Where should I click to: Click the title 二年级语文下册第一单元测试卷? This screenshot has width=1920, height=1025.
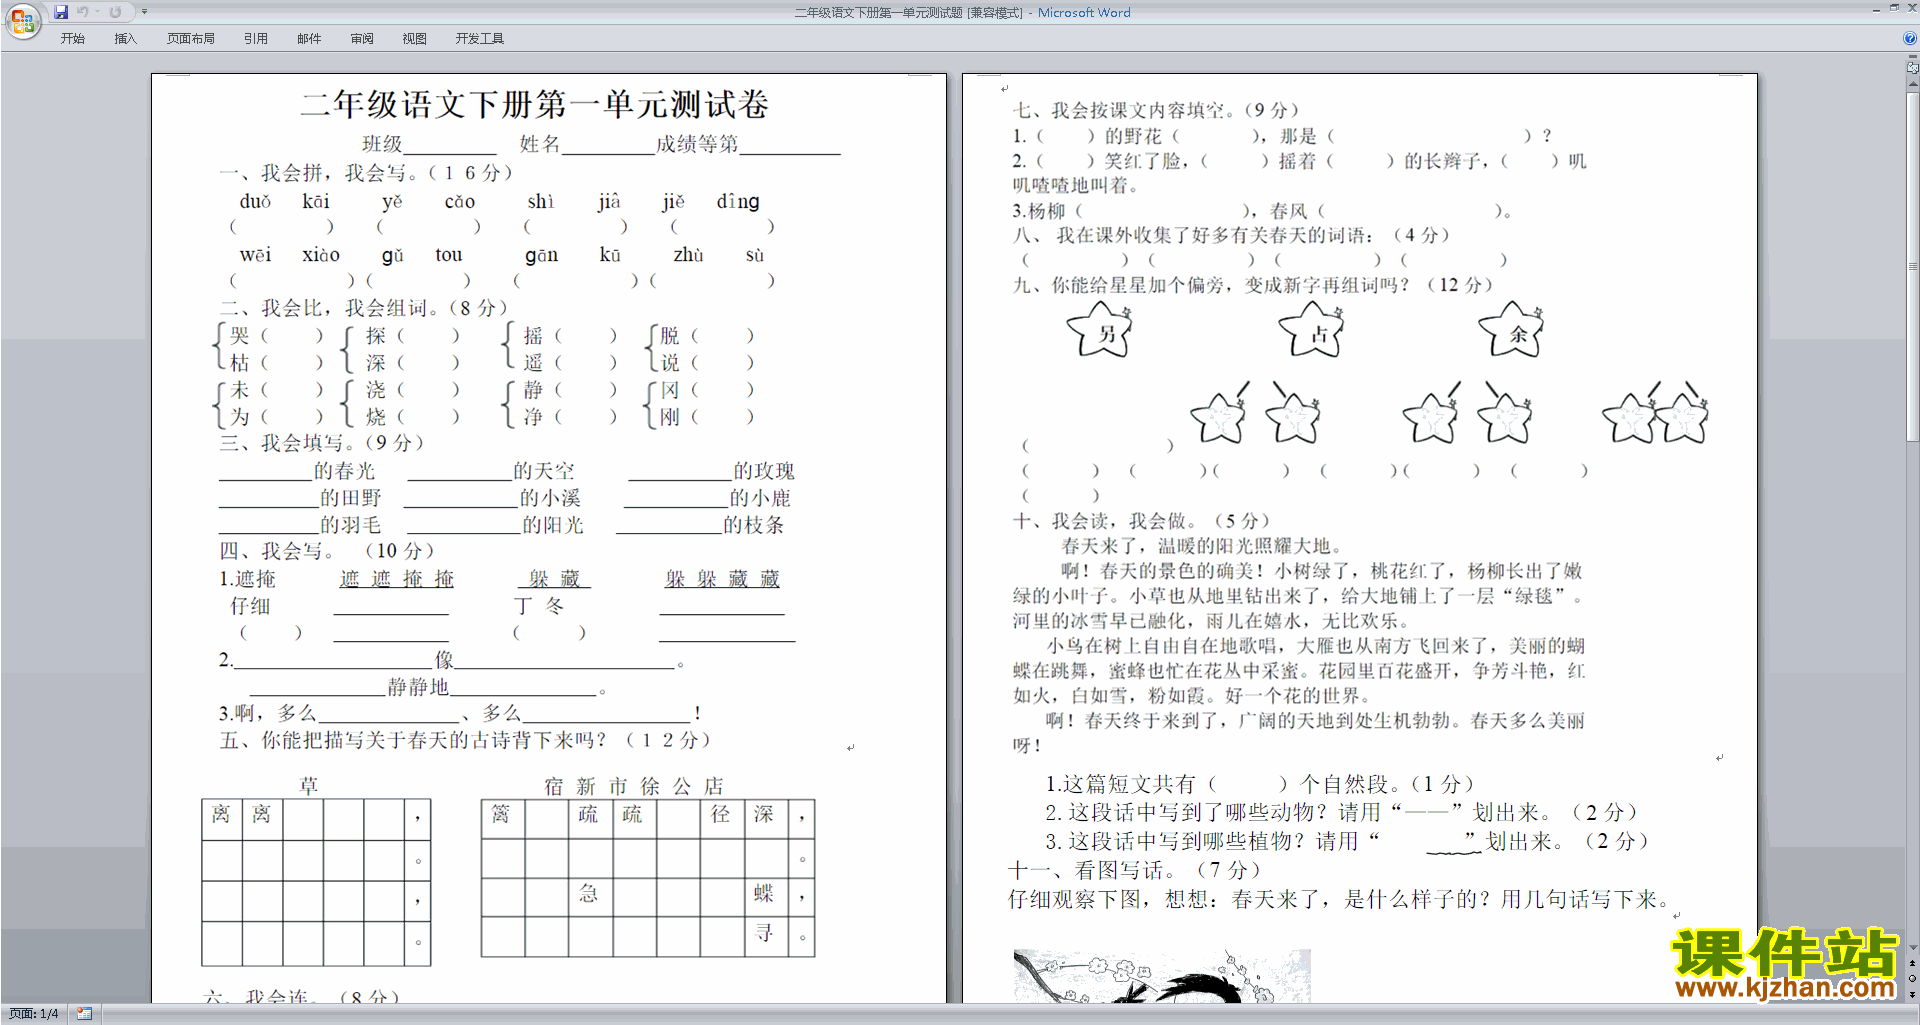535,104
